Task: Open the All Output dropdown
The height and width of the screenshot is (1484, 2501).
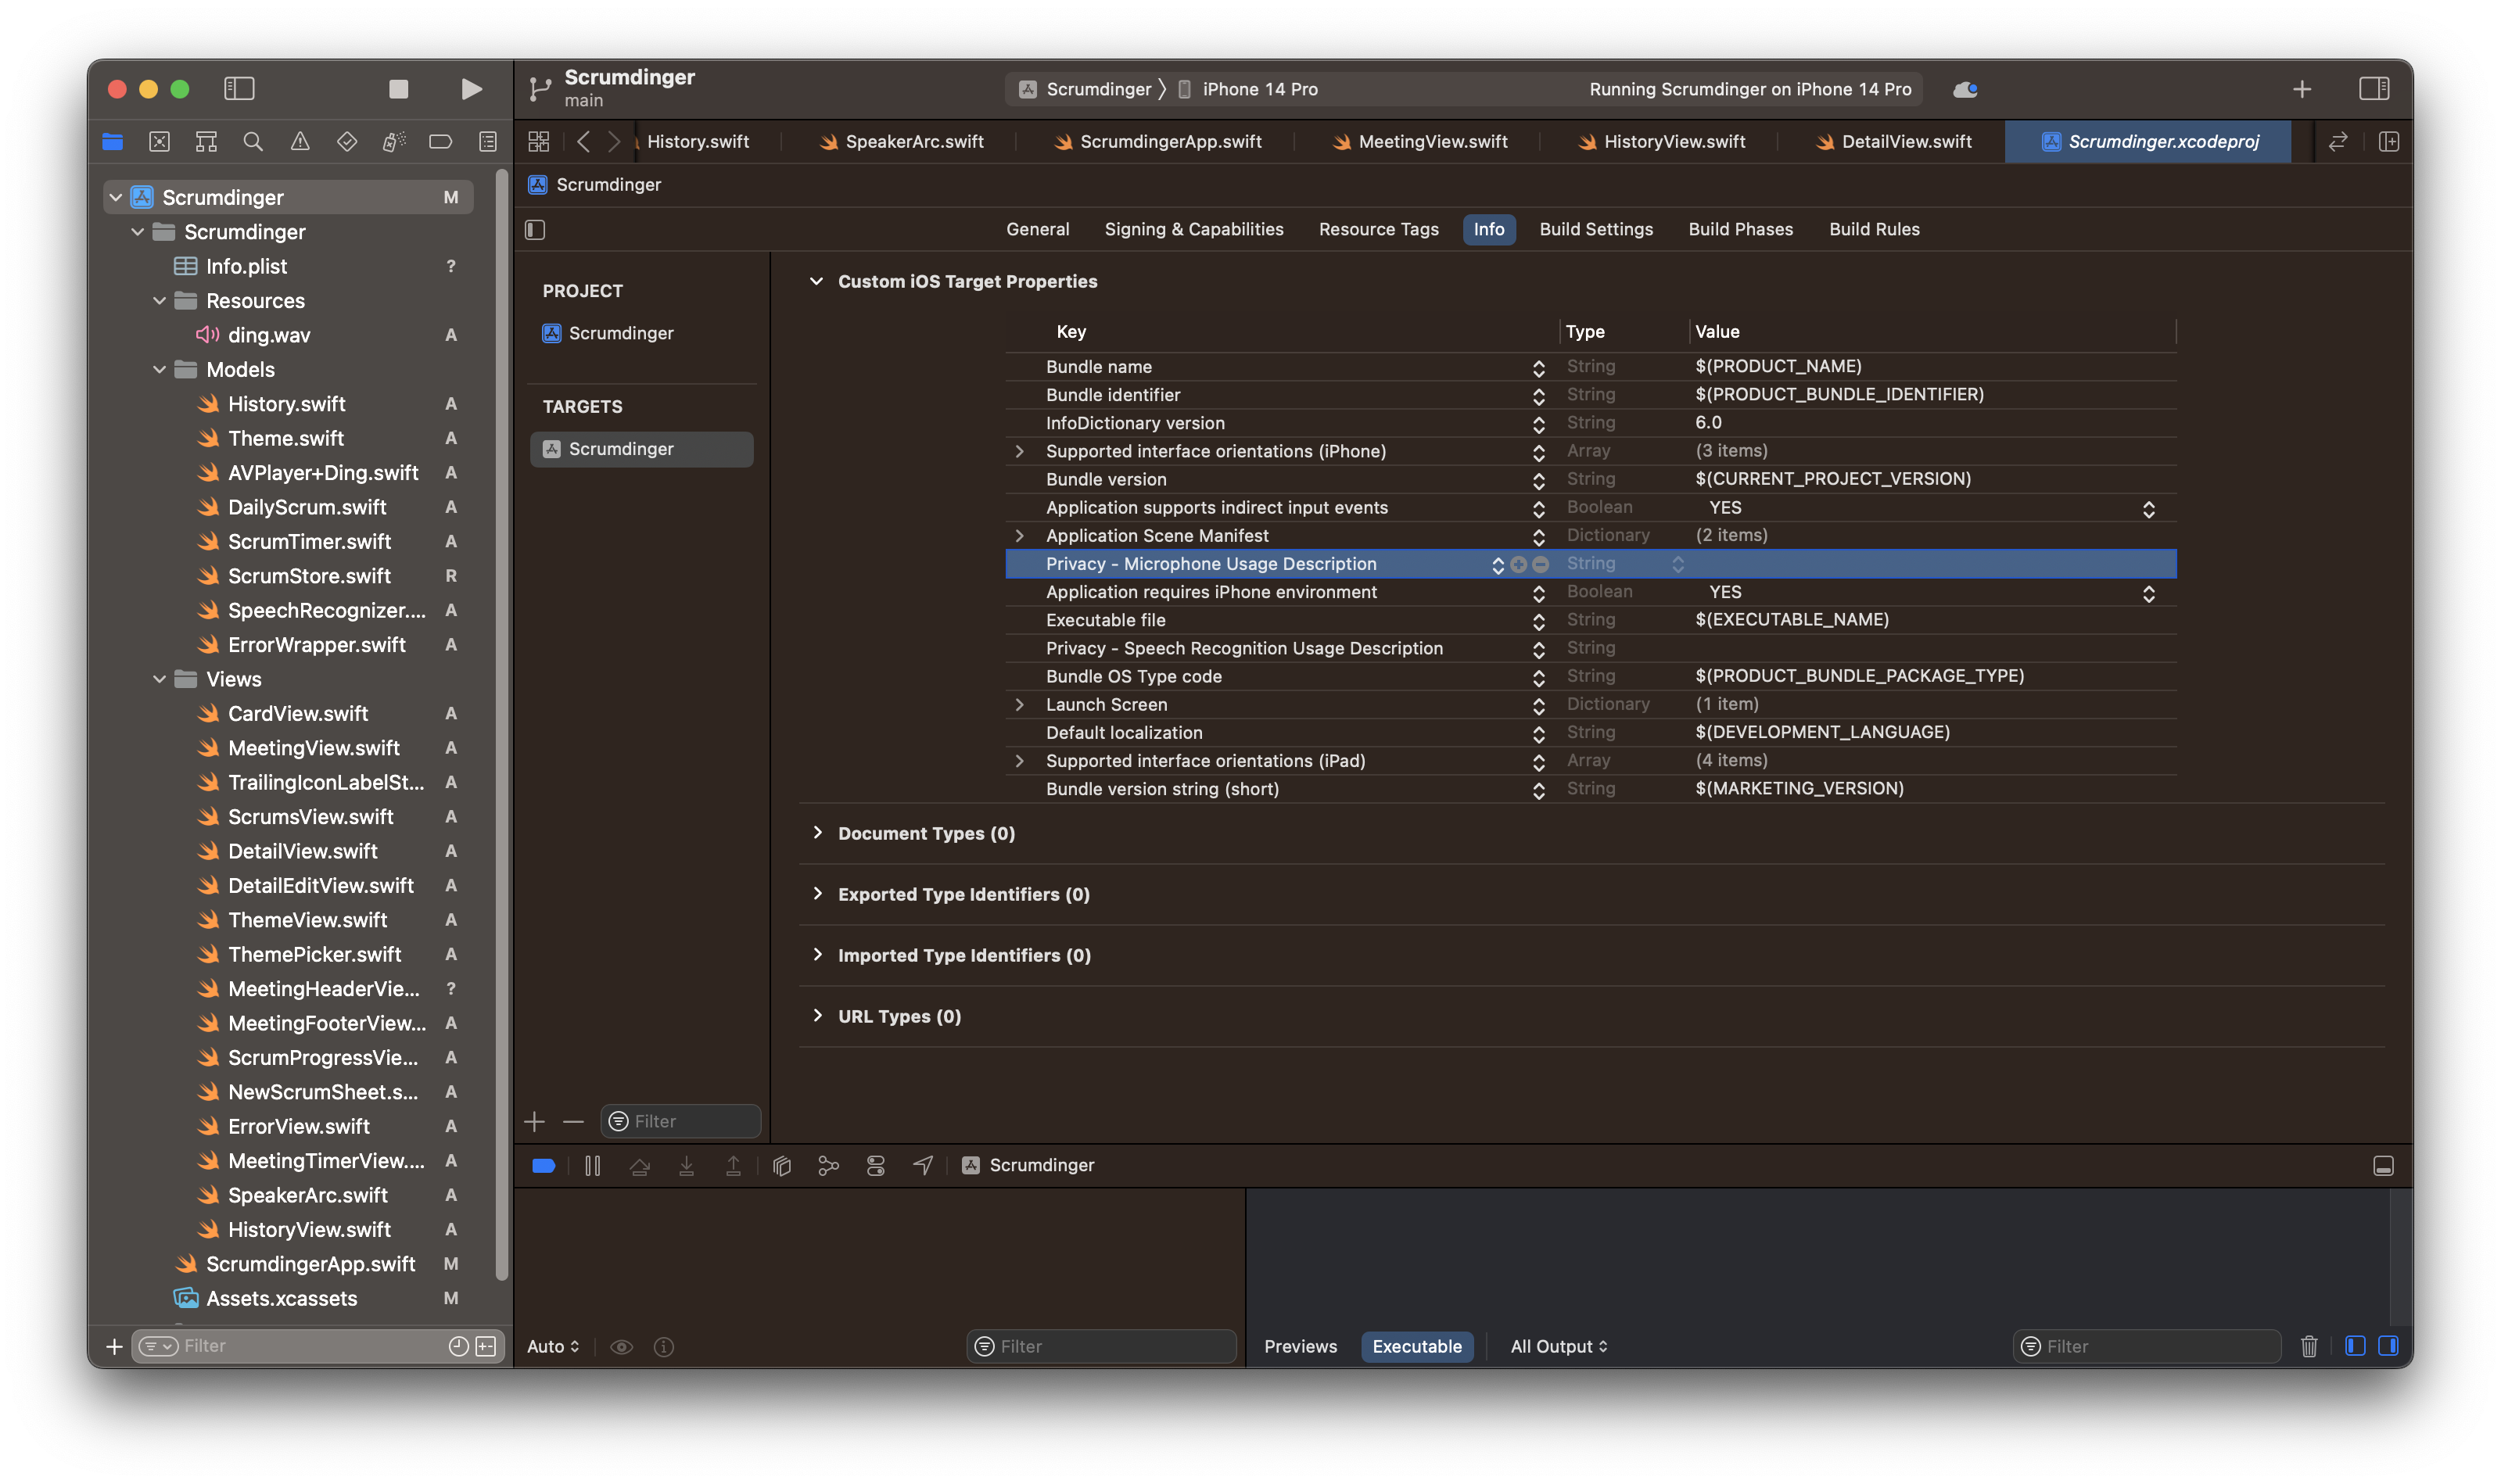Action: tap(1558, 1347)
